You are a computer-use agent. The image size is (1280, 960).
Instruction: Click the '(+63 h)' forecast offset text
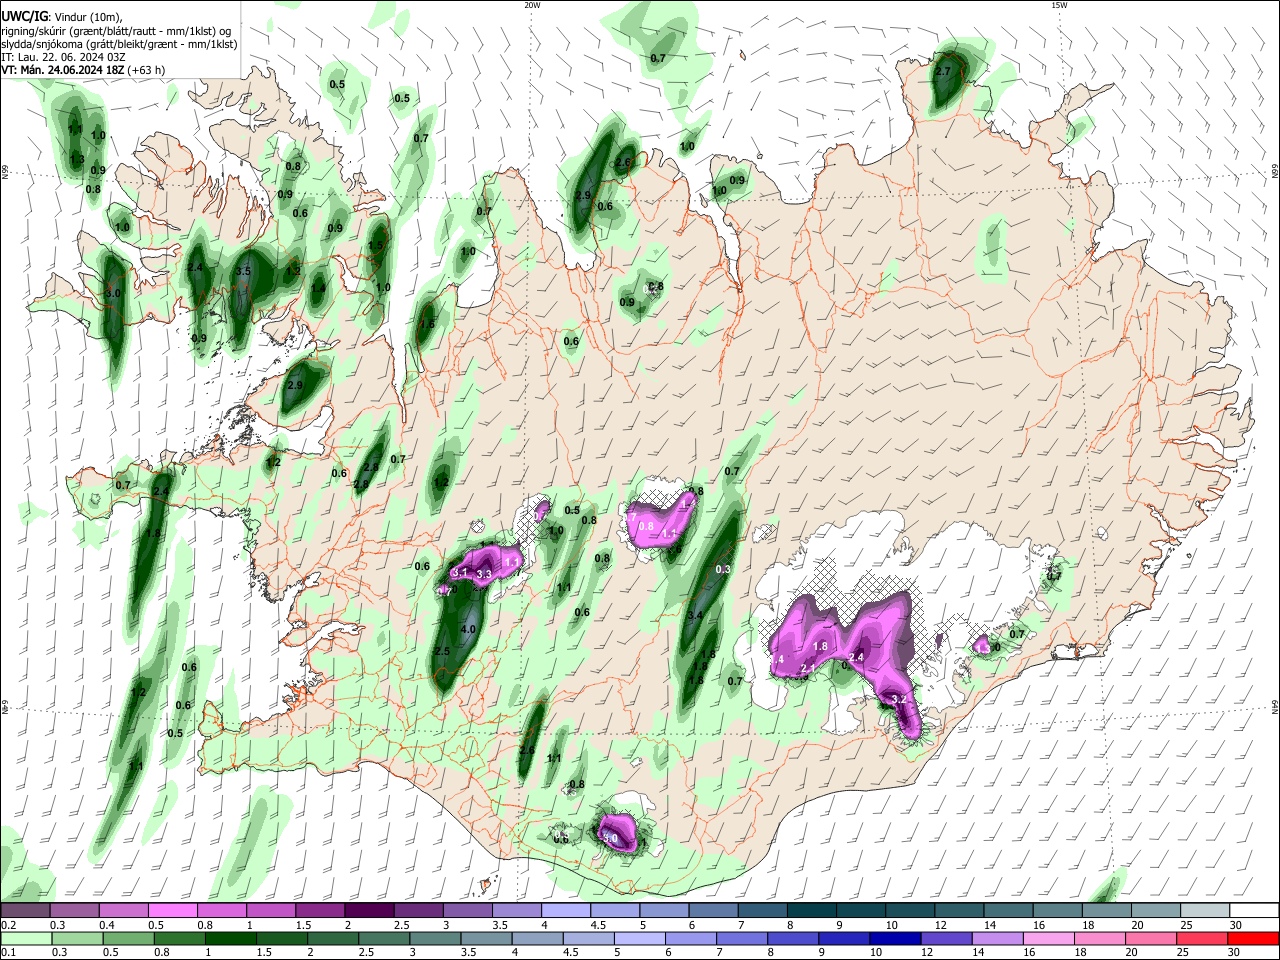[x=147, y=70]
